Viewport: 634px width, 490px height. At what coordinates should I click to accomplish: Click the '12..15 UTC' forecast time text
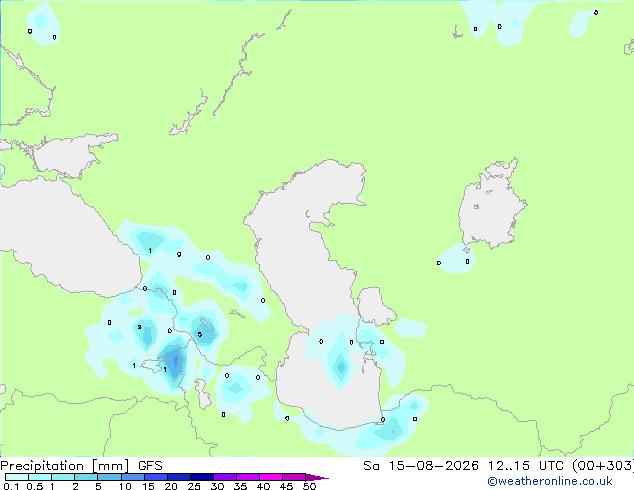(x=525, y=466)
